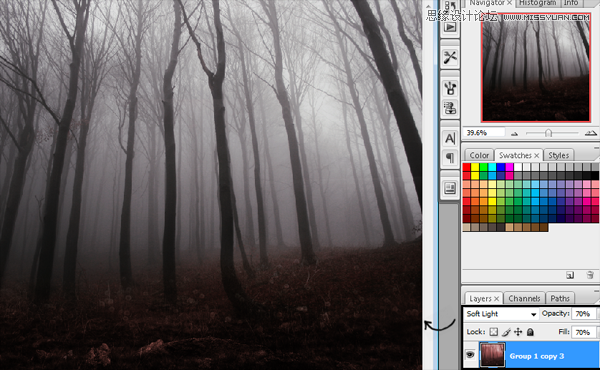Image resolution: width=600 pixels, height=370 pixels.
Task: Switch to the Color tab
Action: click(x=479, y=155)
